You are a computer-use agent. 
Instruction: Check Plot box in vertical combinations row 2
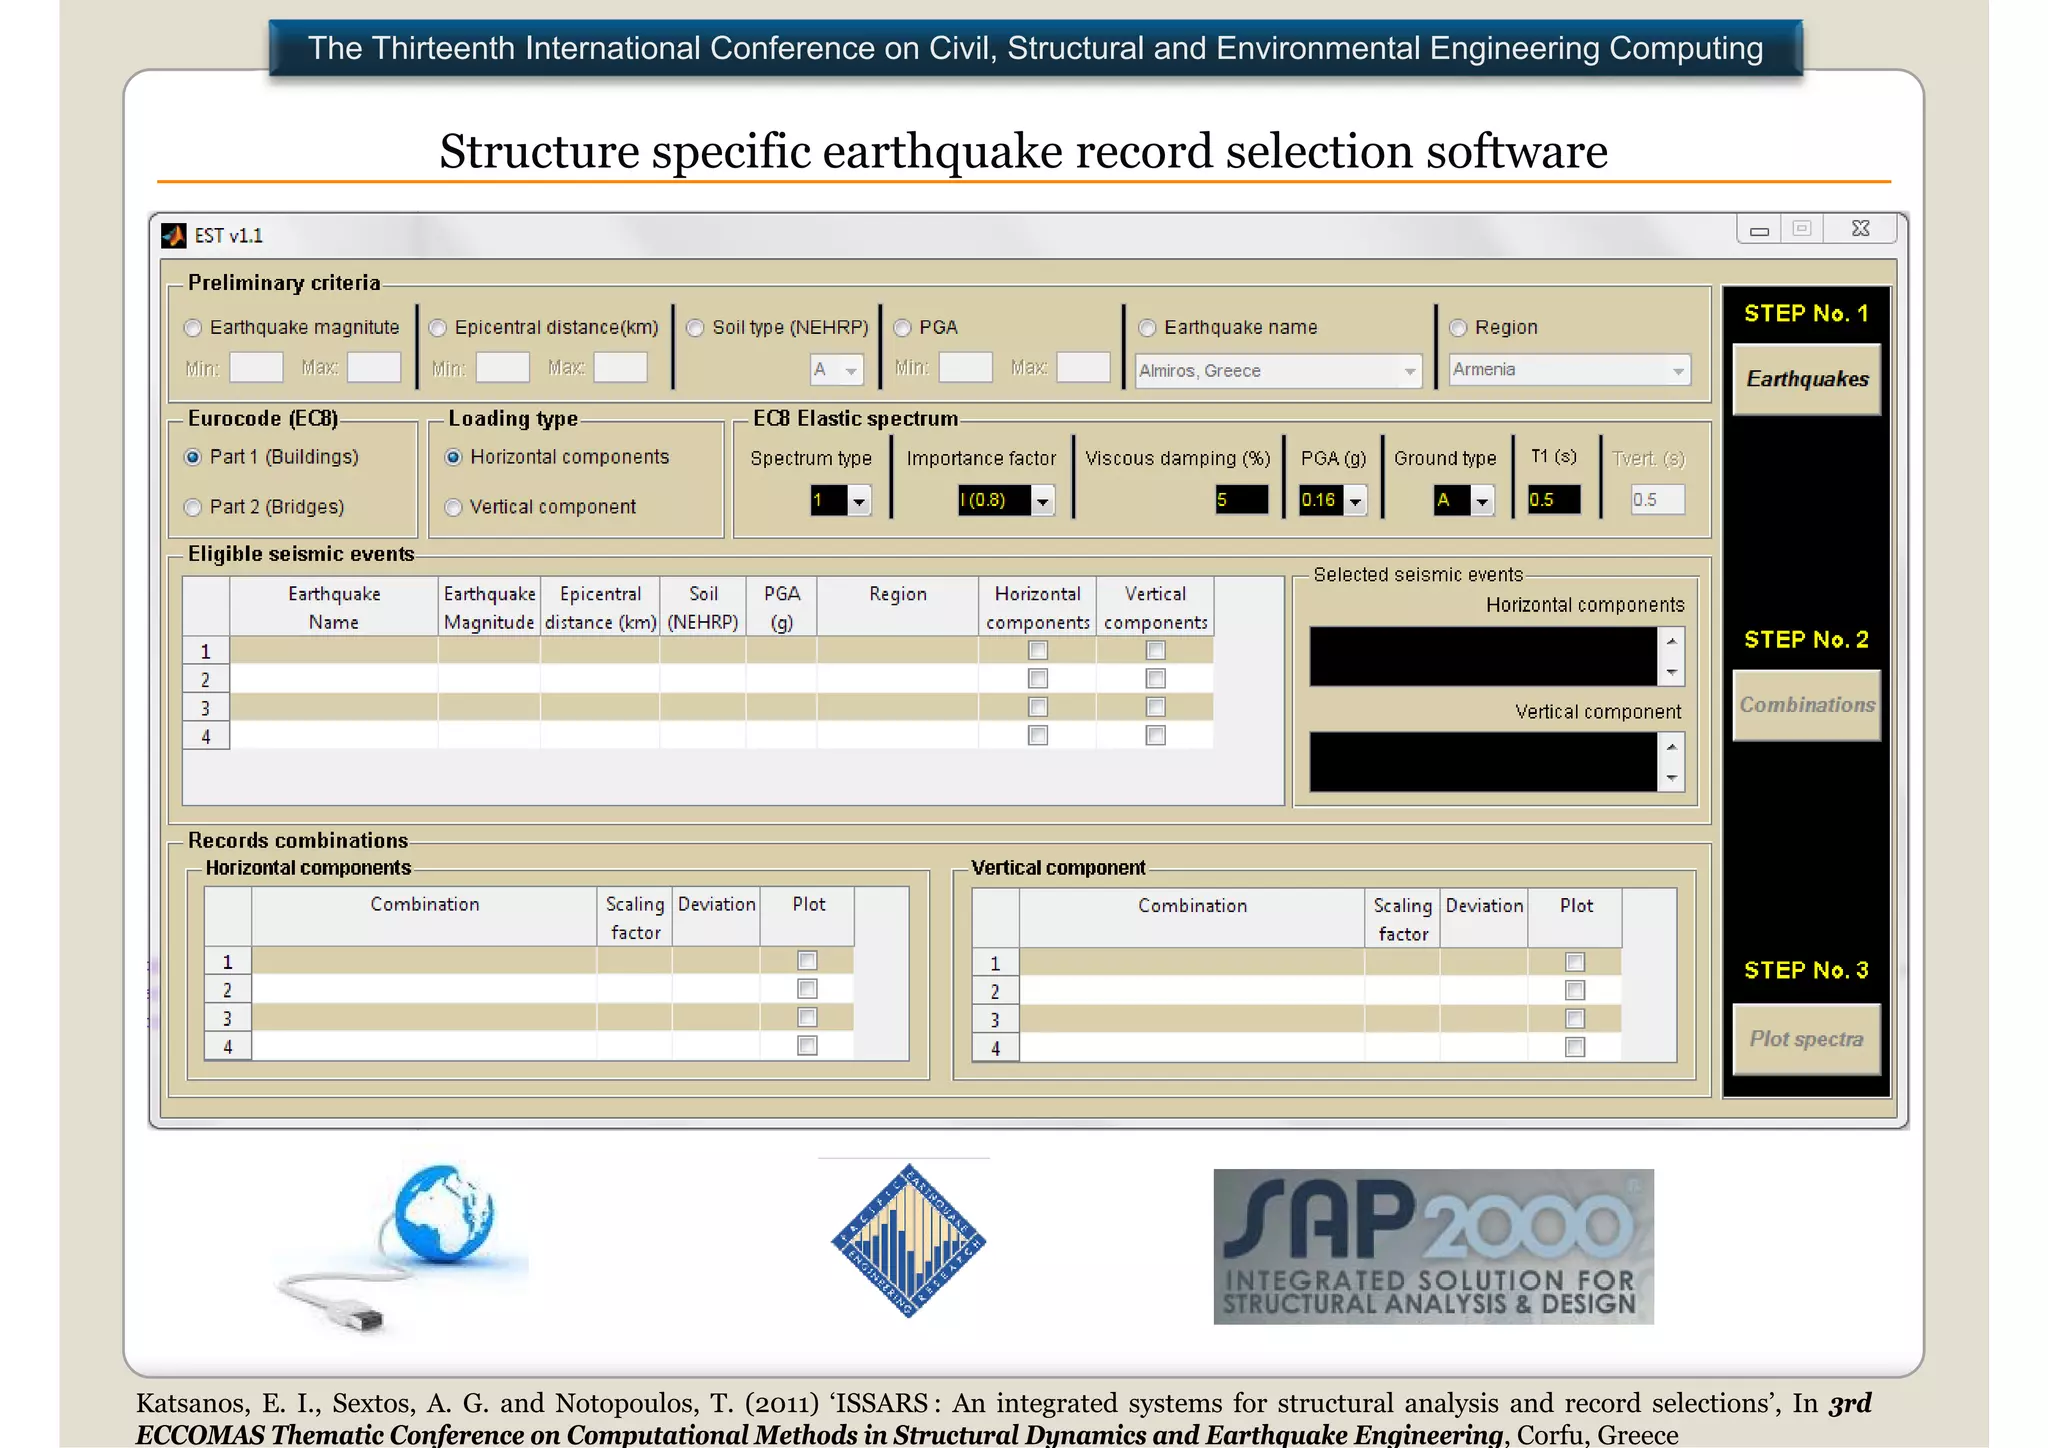[x=1575, y=990]
